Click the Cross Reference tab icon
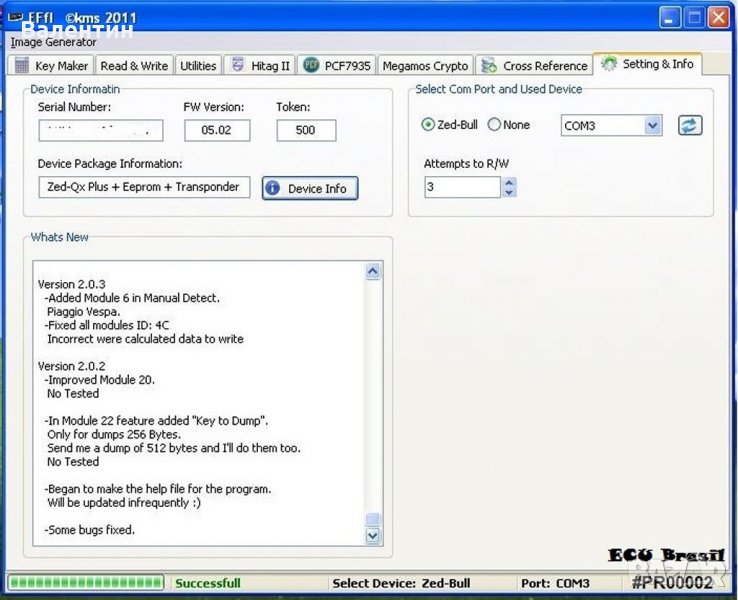This screenshot has width=738, height=600. click(x=489, y=66)
